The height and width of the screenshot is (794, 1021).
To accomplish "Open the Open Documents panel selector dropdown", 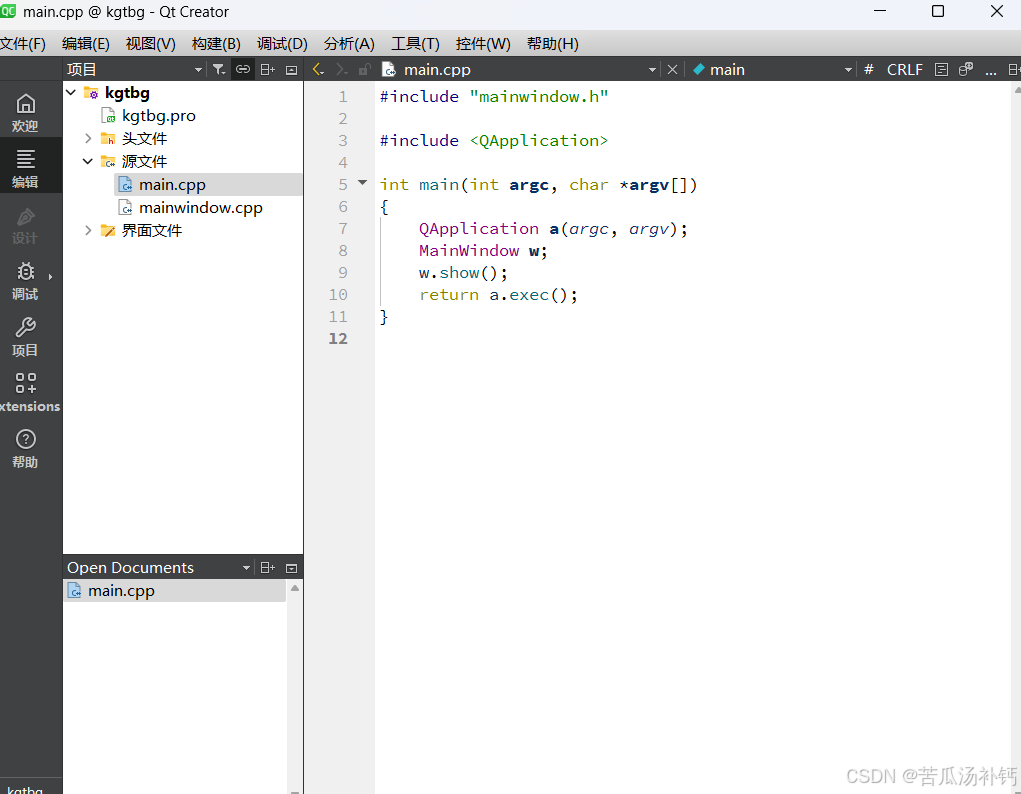I will (246, 568).
